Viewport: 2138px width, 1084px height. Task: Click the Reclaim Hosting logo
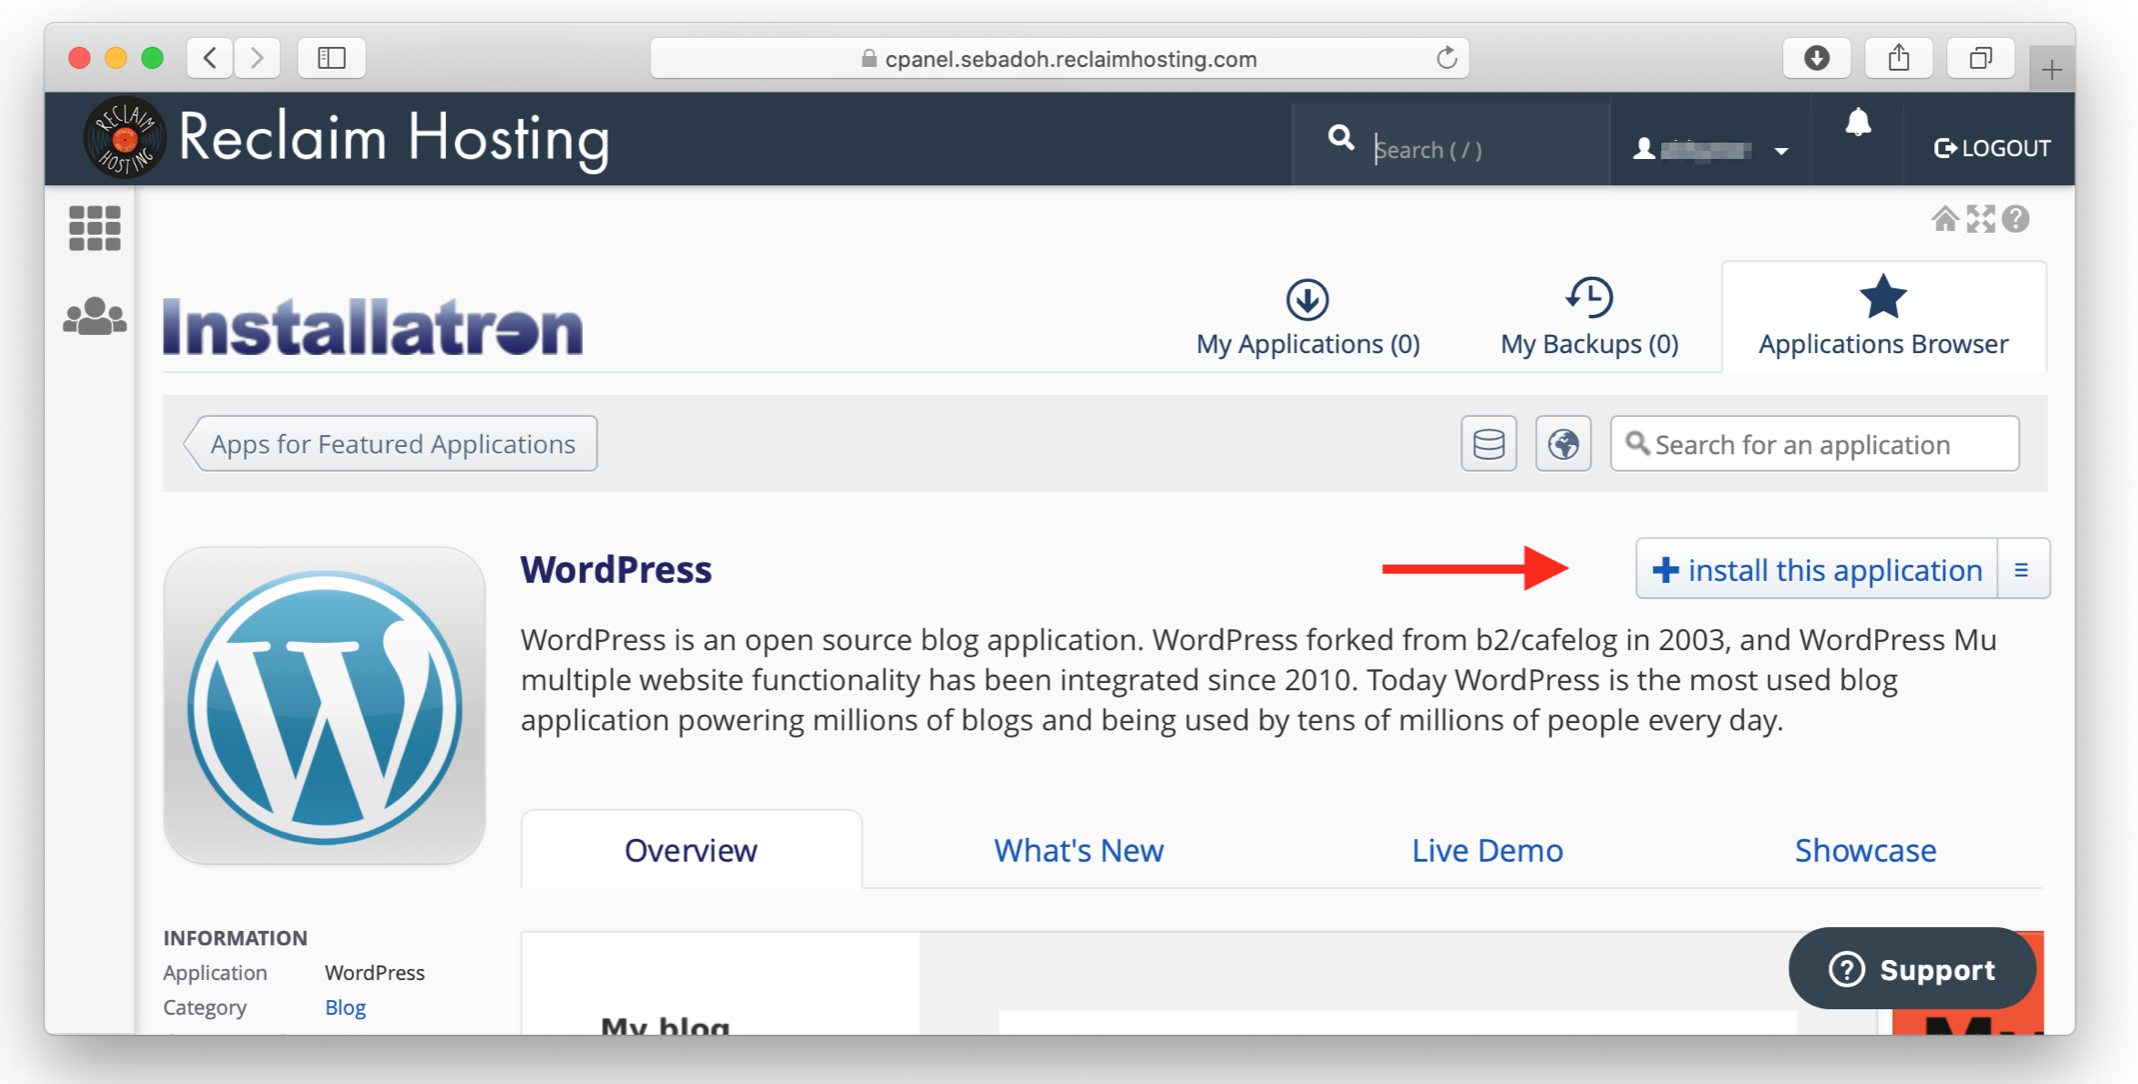124,137
